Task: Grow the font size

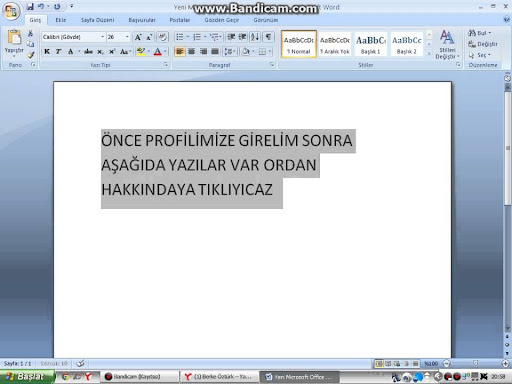Action: (x=138, y=37)
